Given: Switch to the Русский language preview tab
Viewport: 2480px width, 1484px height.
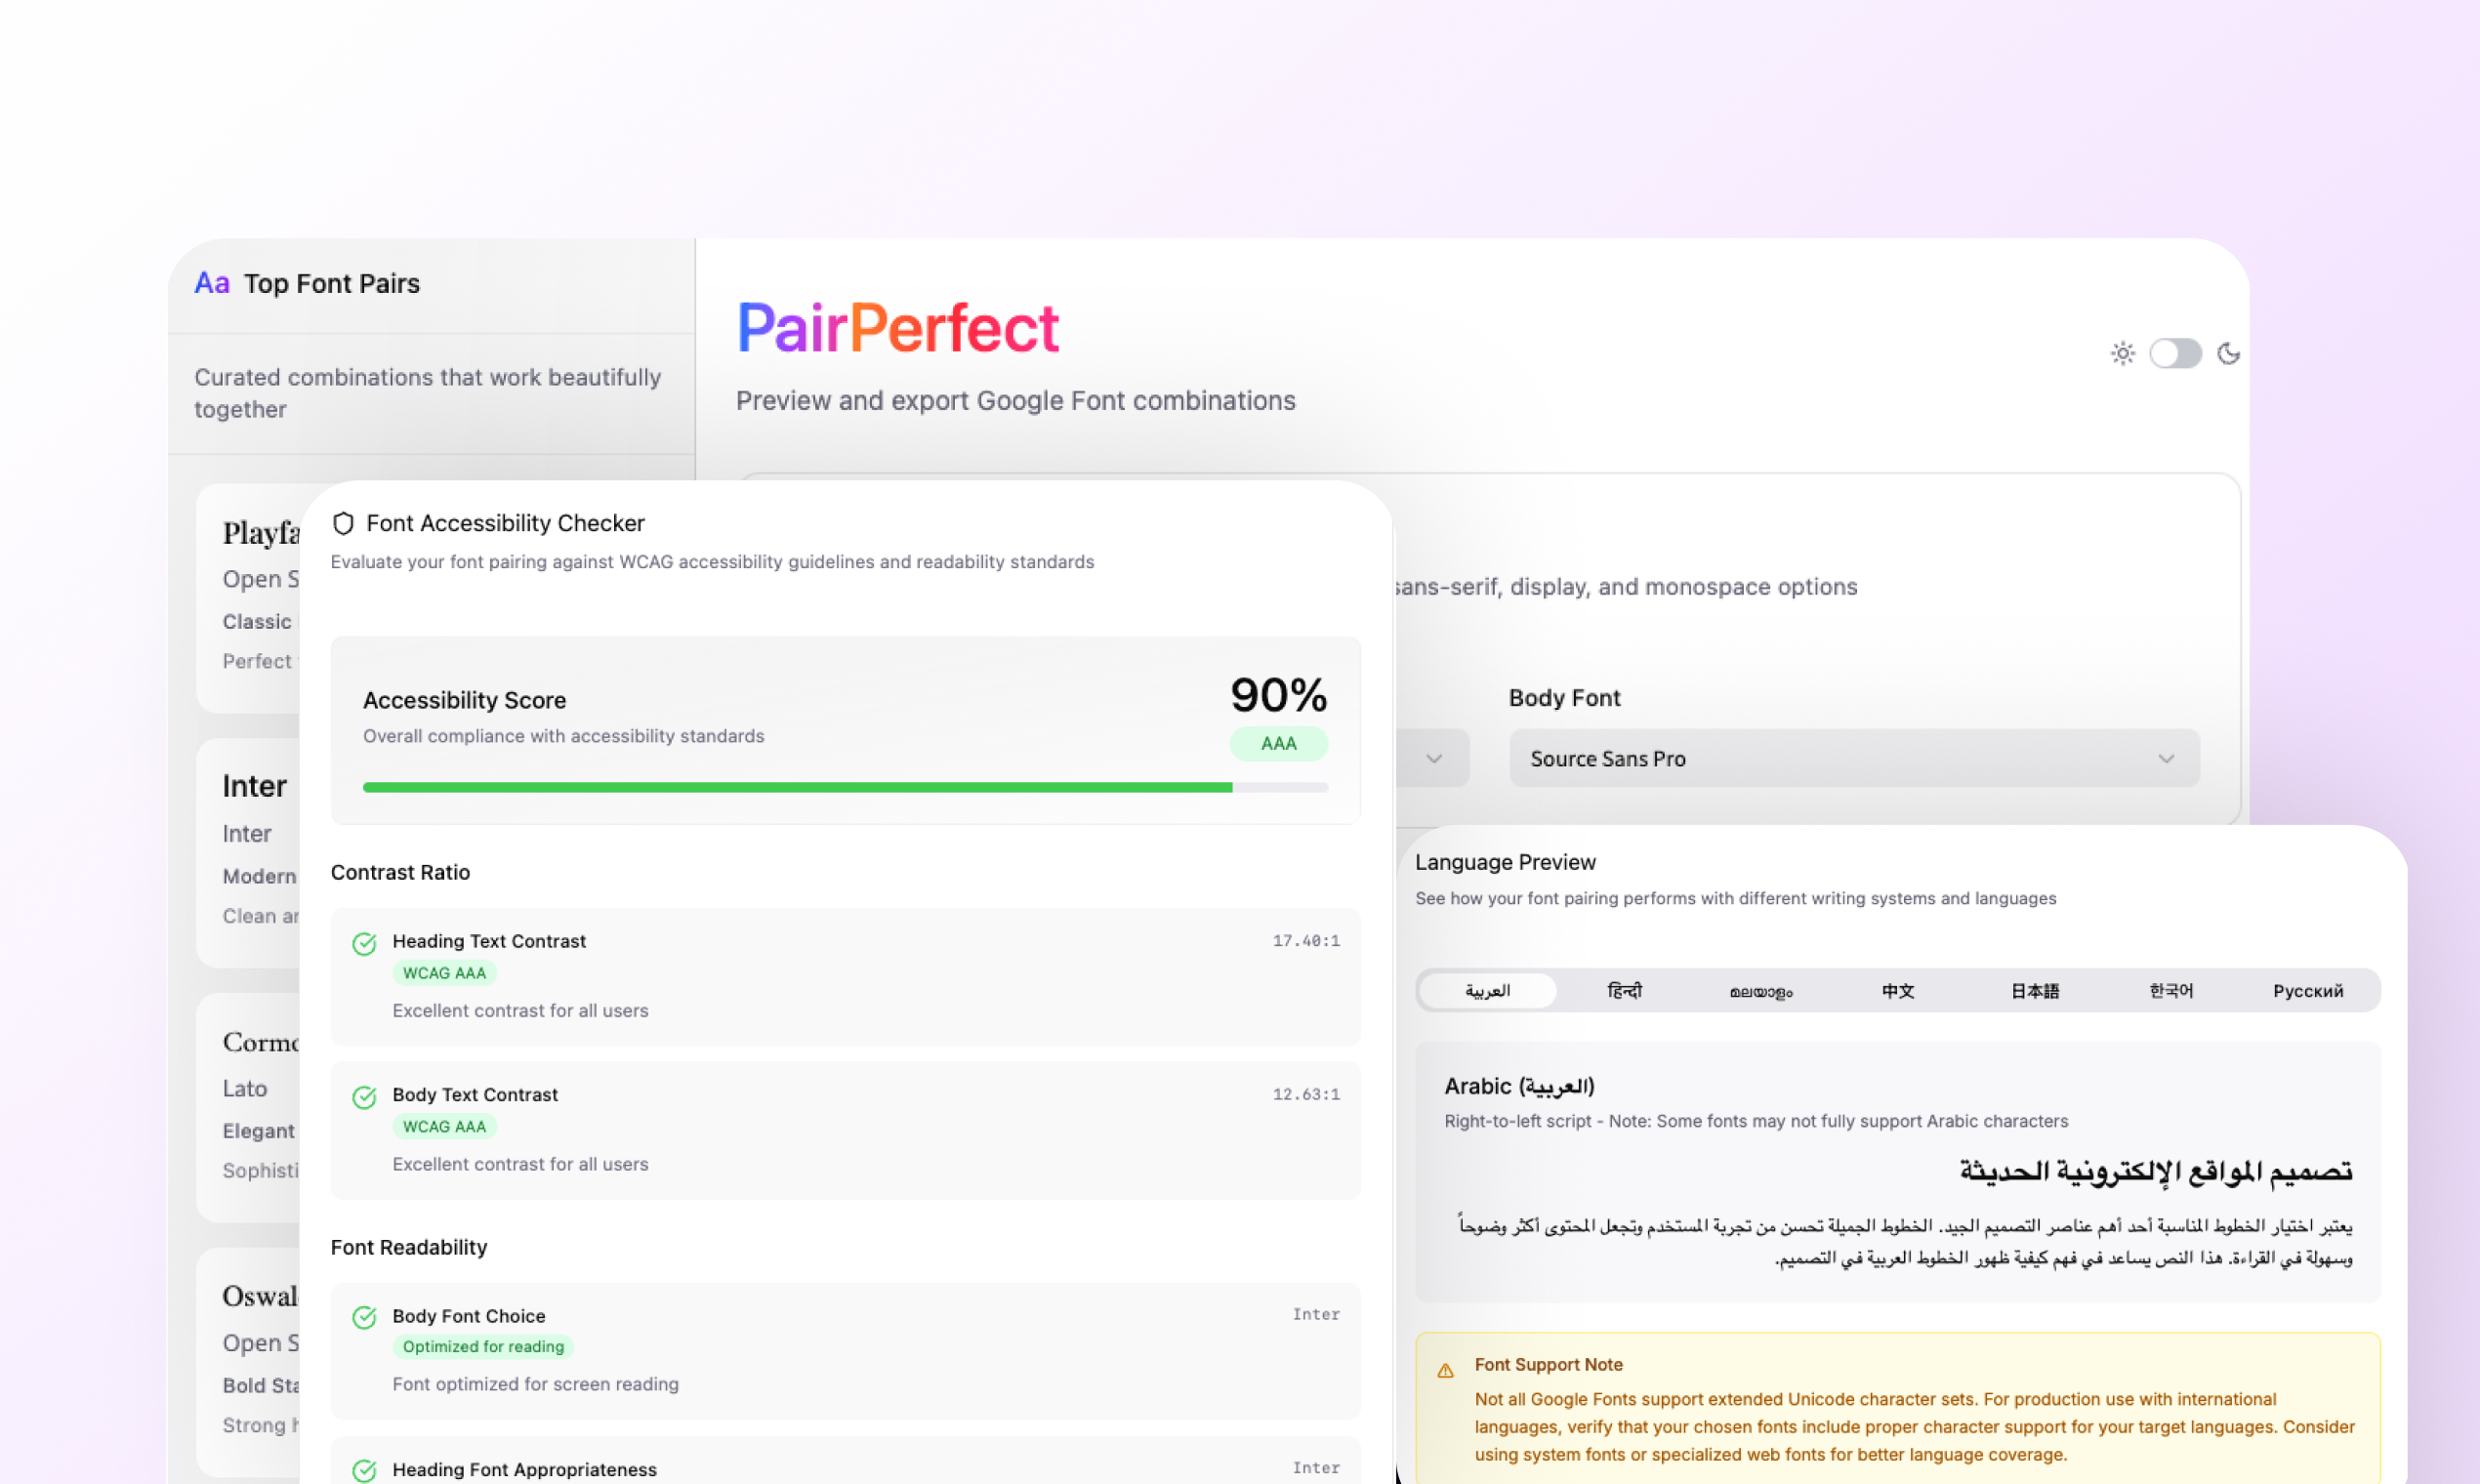Looking at the screenshot, I should point(2307,990).
